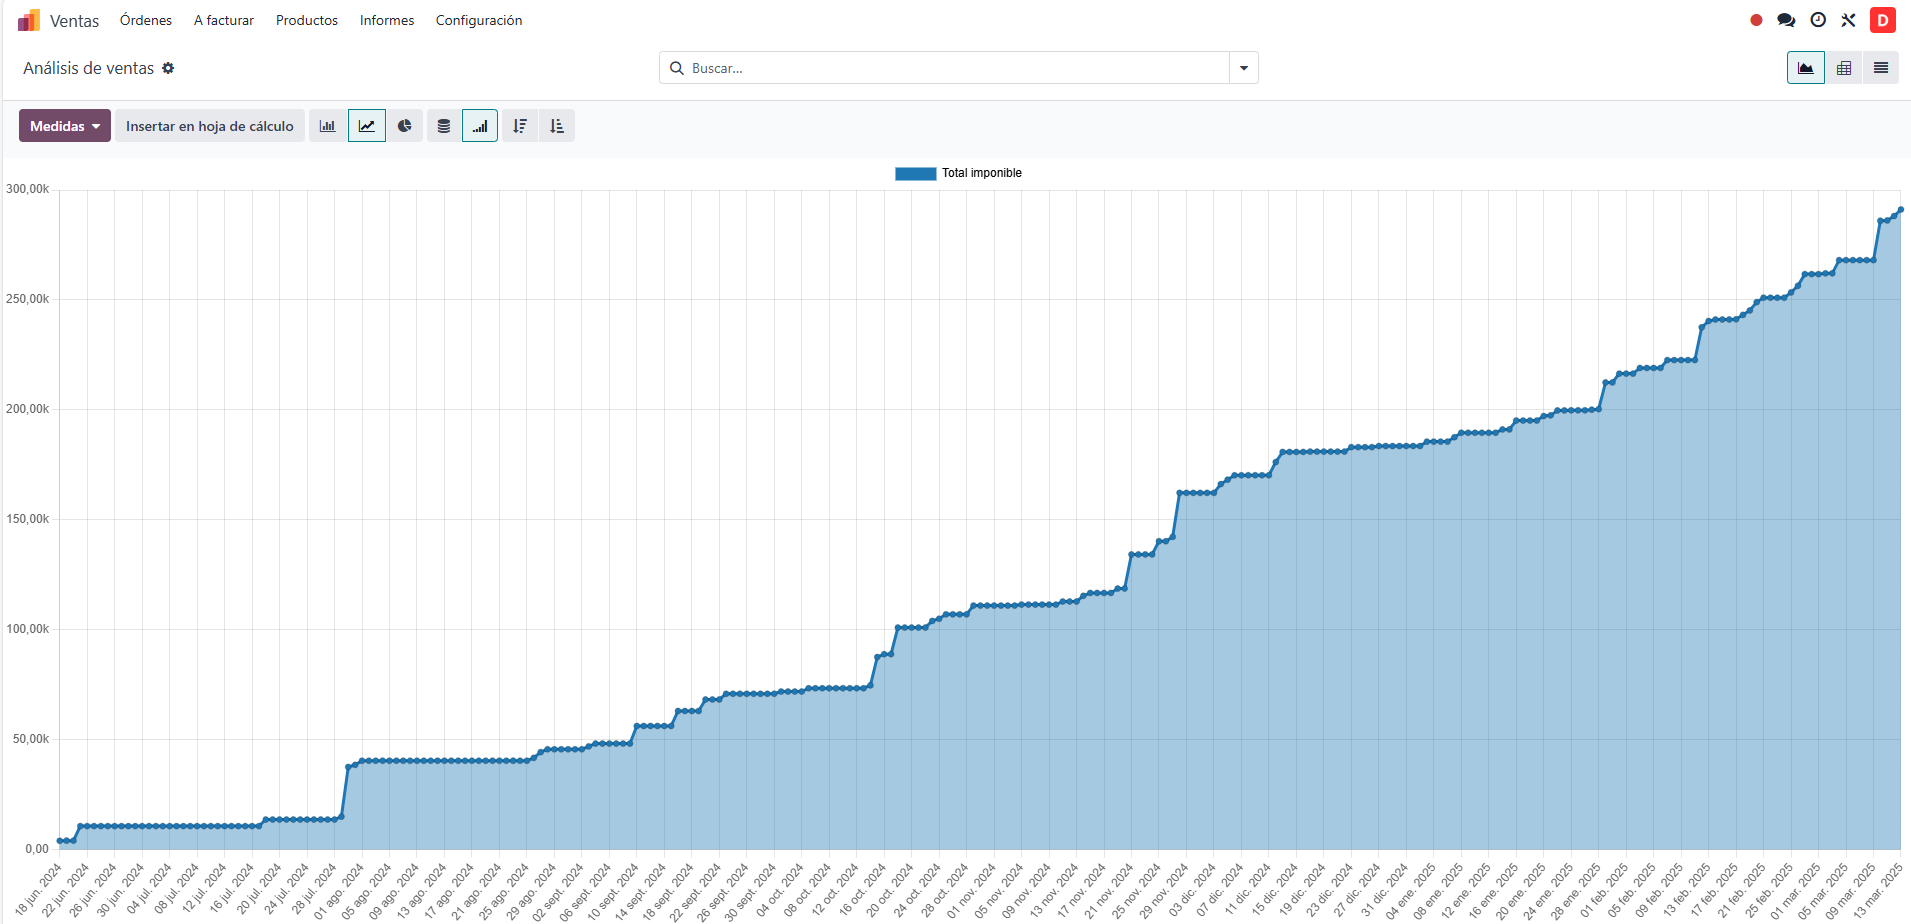The image size is (1911, 924).
Task: Switch to the list view
Action: [x=1881, y=68]
